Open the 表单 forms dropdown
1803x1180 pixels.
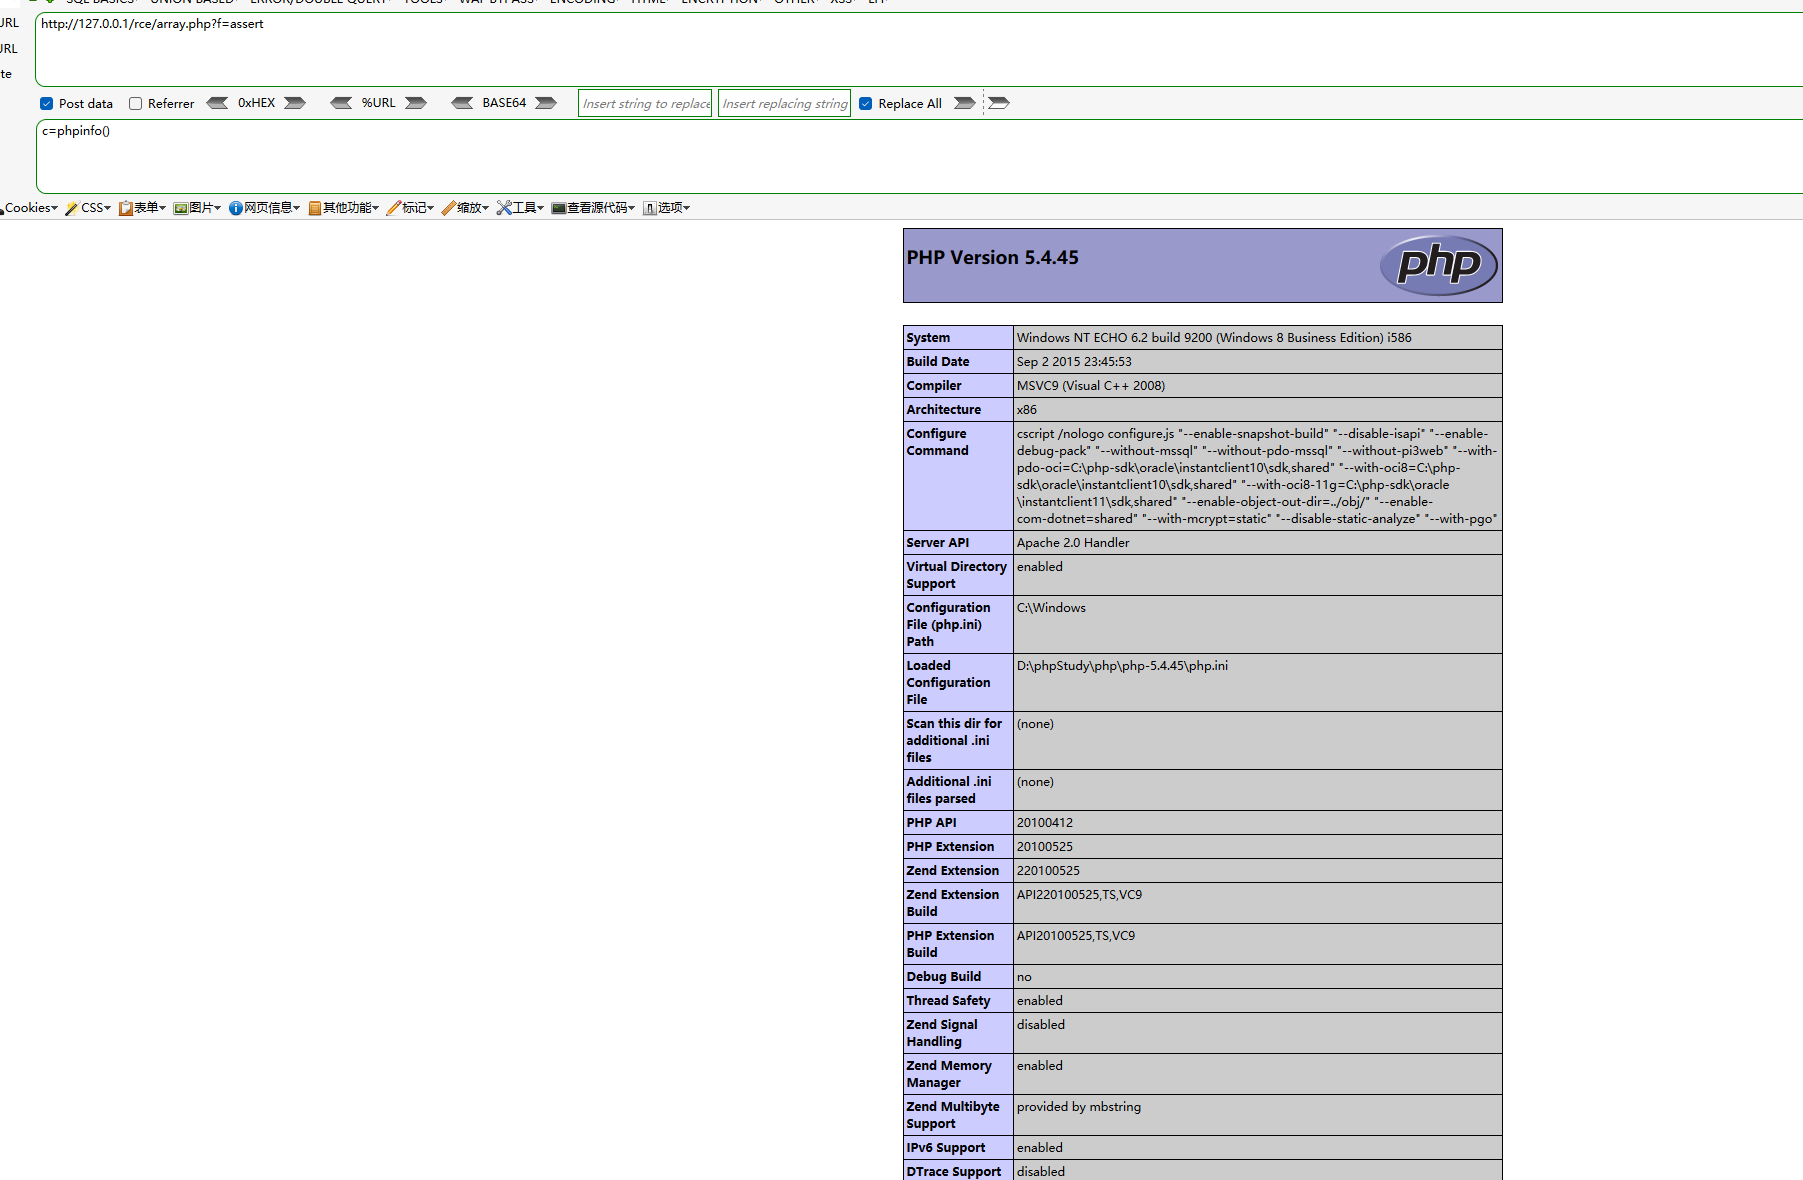[142, 208]
